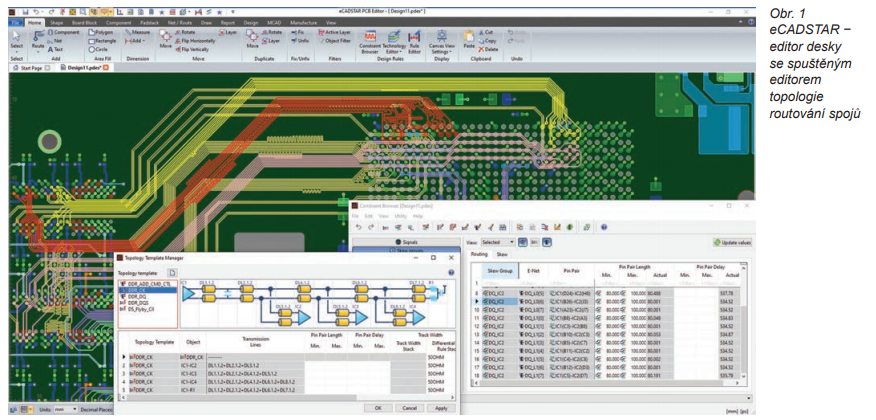Close the Design11.pdes document tab
Image resolution: width=876 pixels, height=420 pixels.
tap(106, 68)
